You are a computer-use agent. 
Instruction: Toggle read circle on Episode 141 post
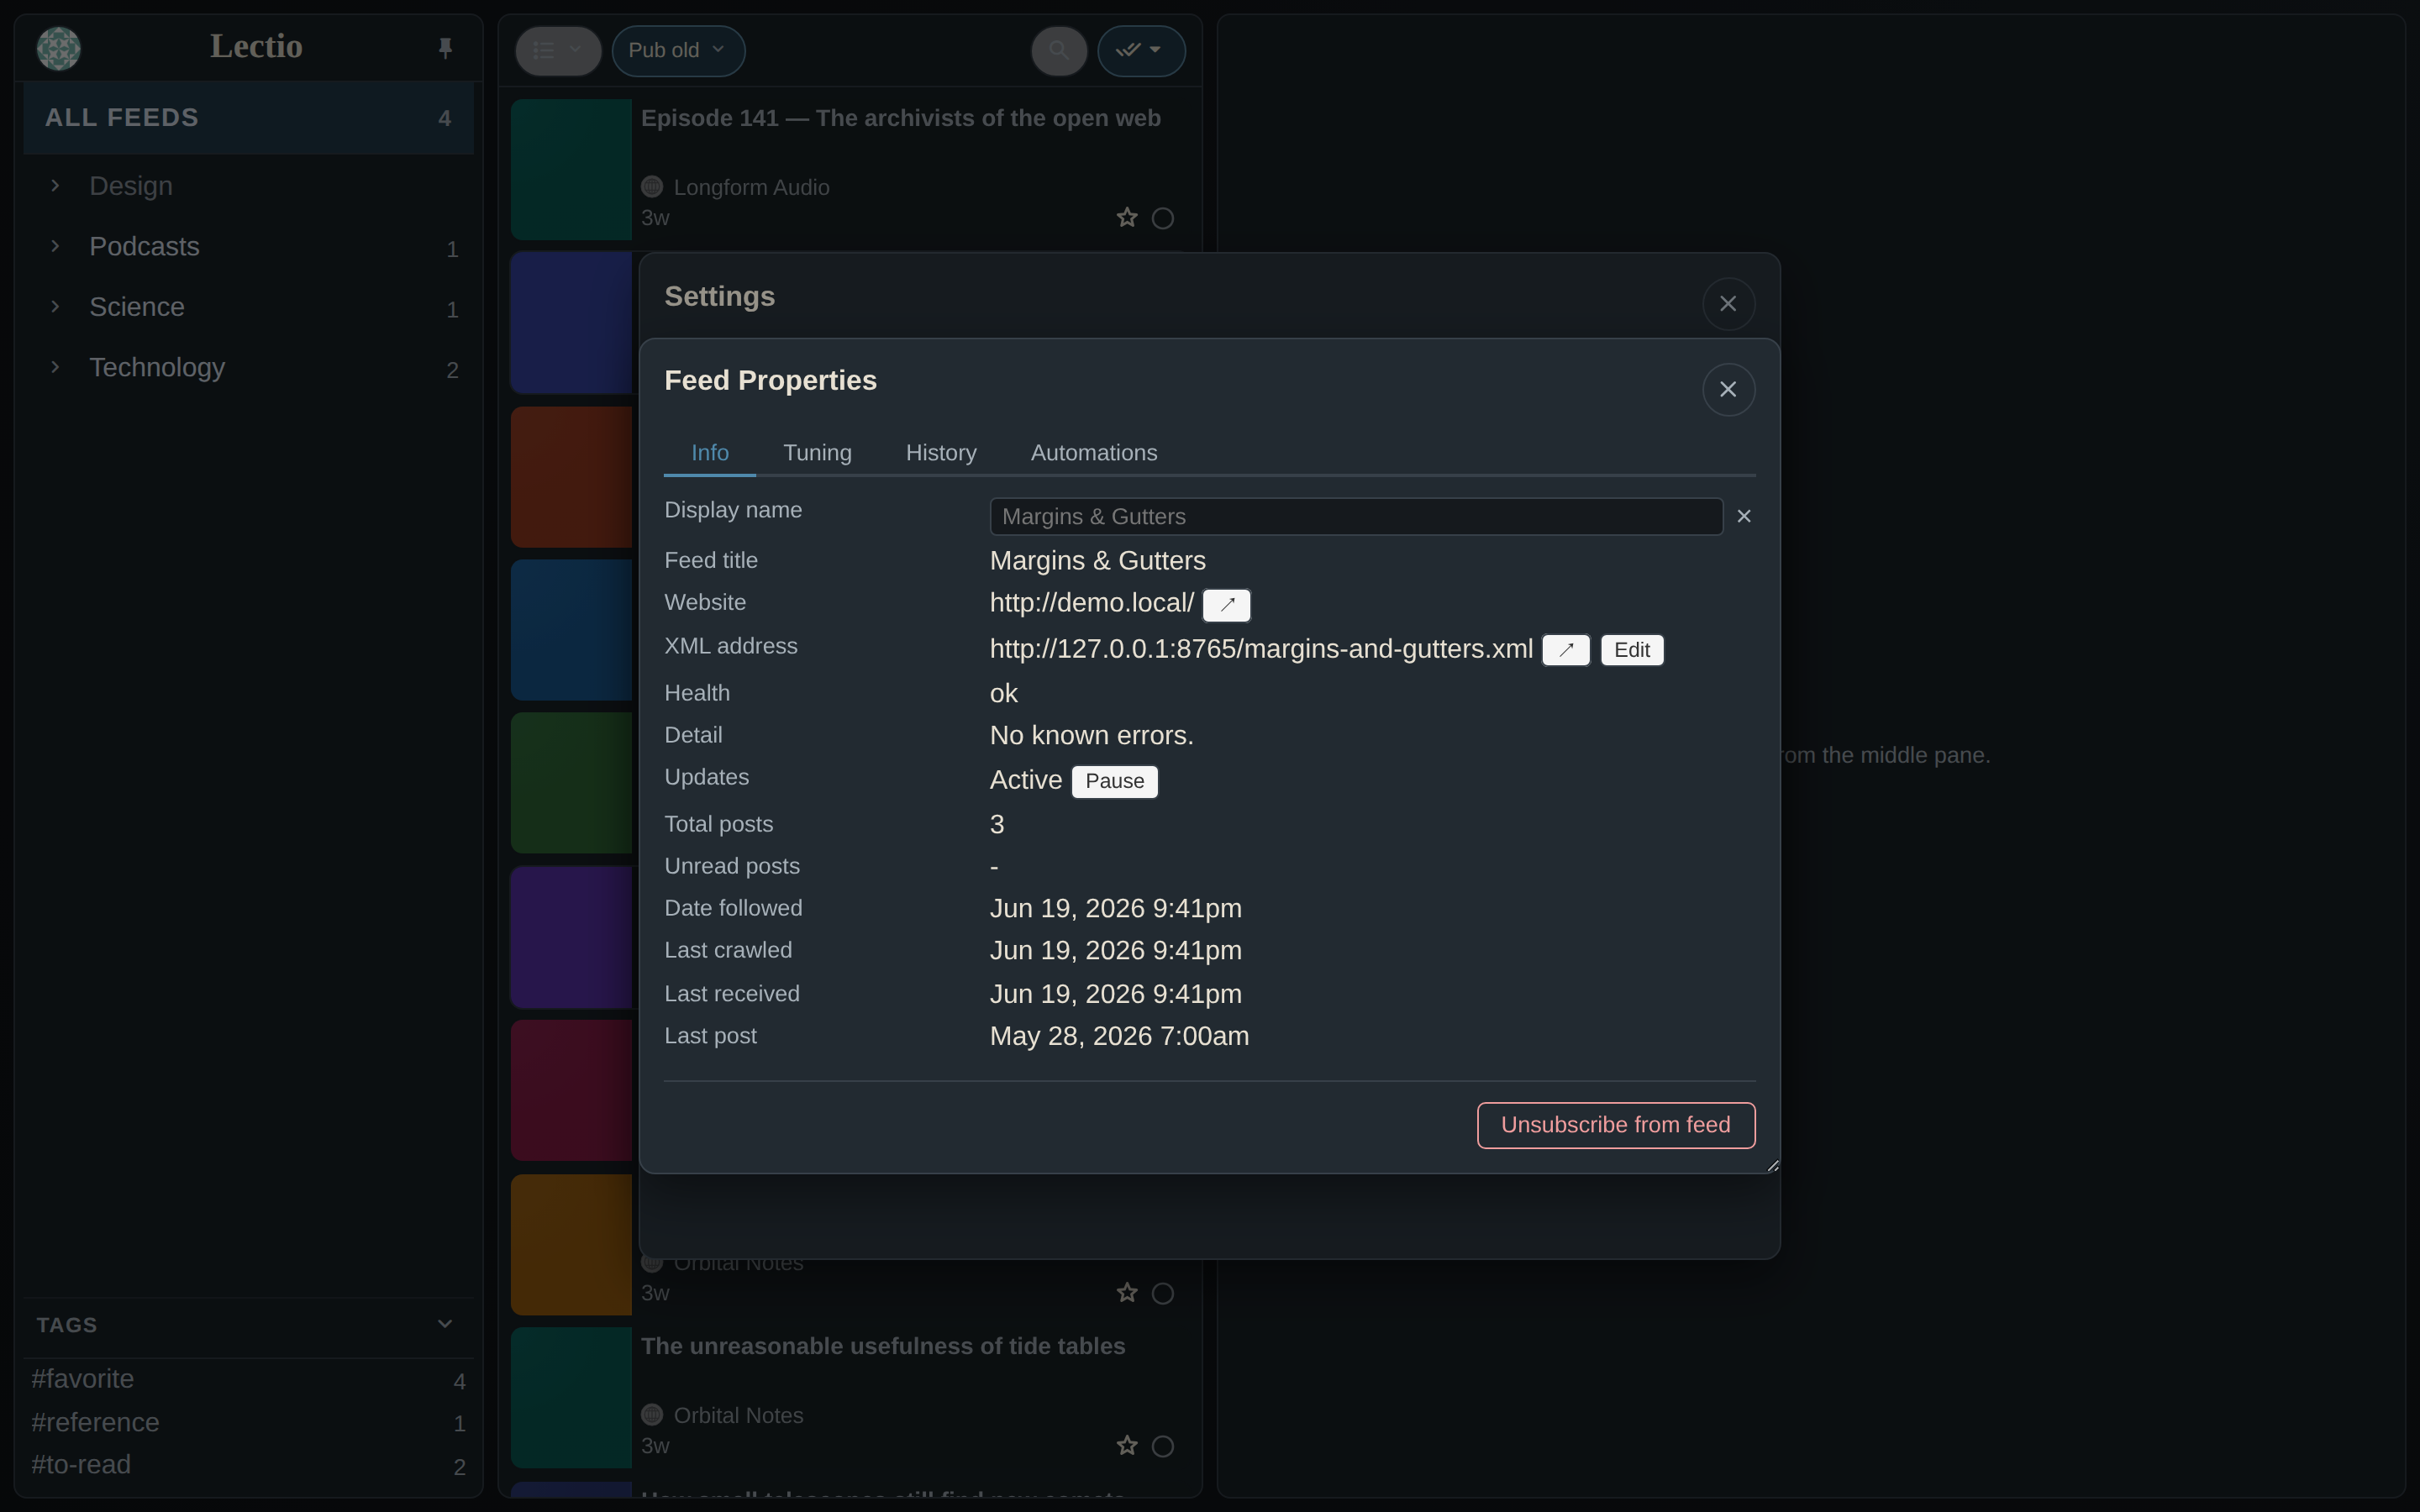pos(1162,218)
